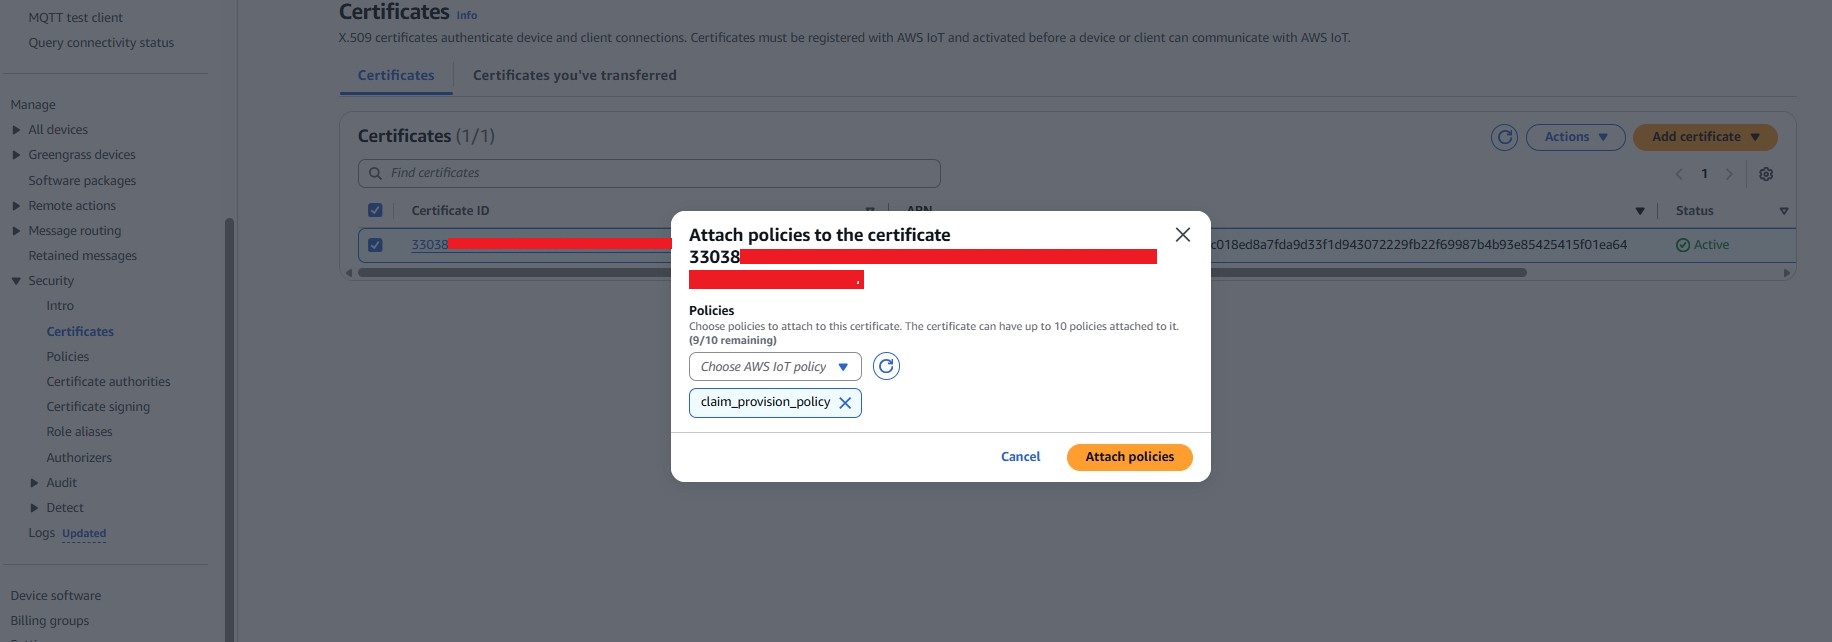This screenshot has height=642, width=1832.
Task: Open Policies in Security sidebar
Action: 67,357
